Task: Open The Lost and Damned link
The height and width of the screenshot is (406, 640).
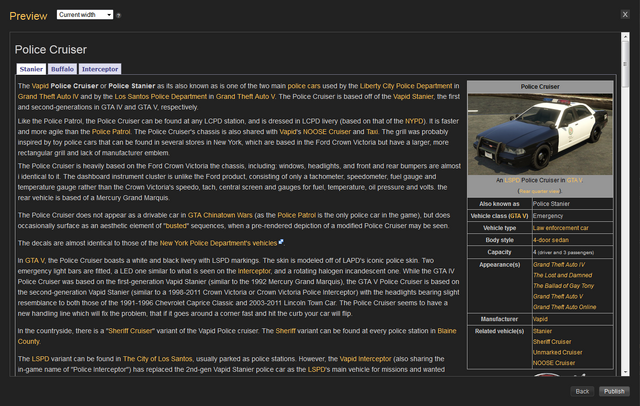Action: click(x=562, y=275)
